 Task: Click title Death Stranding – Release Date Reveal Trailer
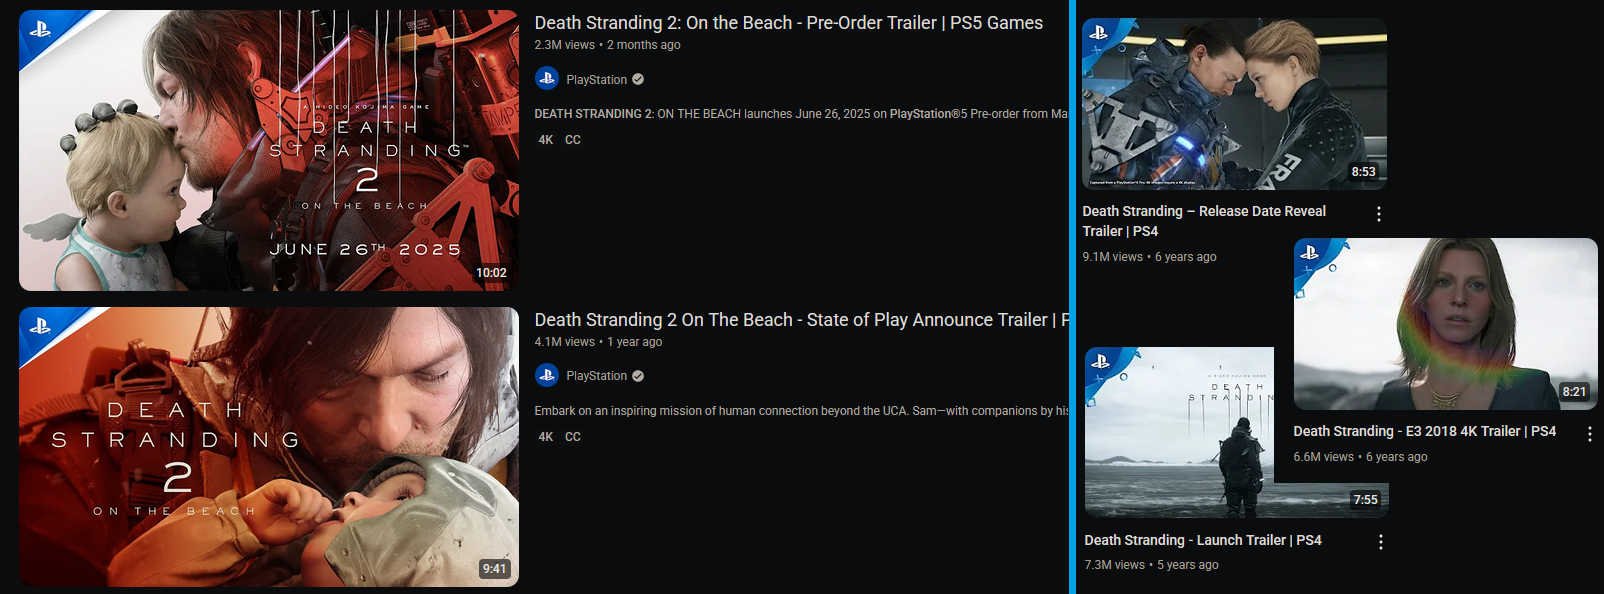[x=1204, y=221]
